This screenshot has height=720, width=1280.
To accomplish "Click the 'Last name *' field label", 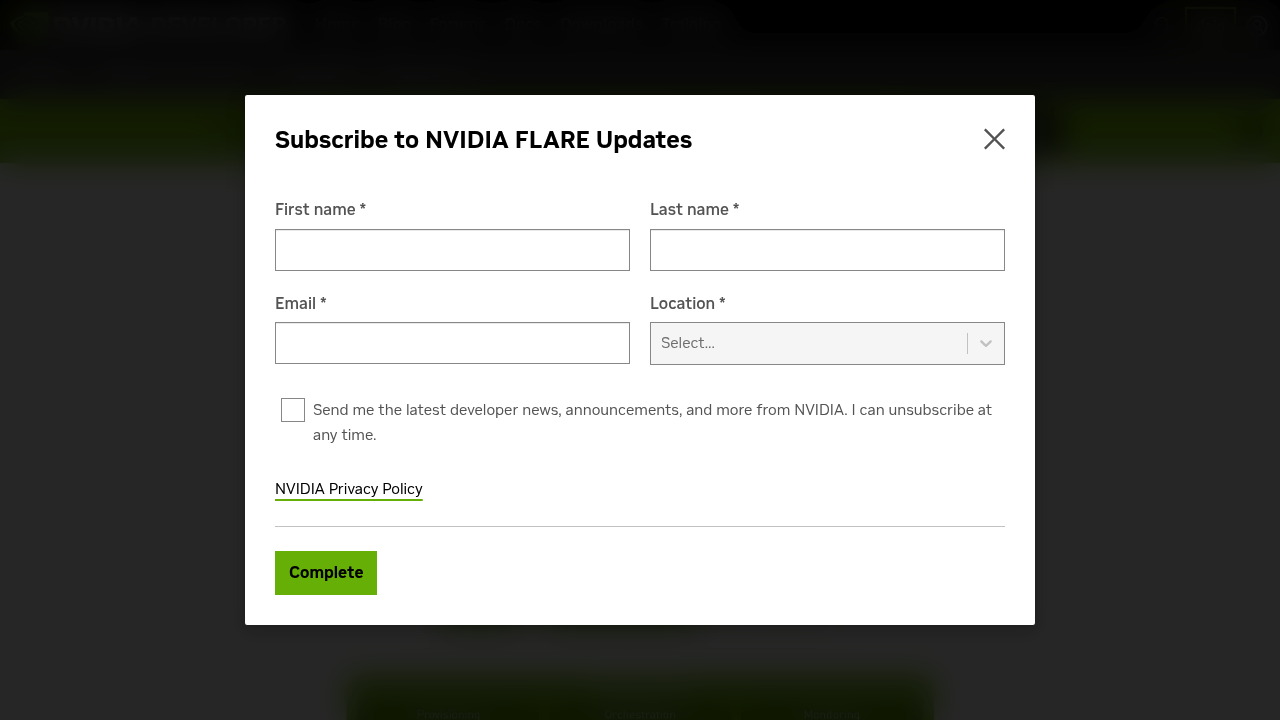I will click(694, 209).
